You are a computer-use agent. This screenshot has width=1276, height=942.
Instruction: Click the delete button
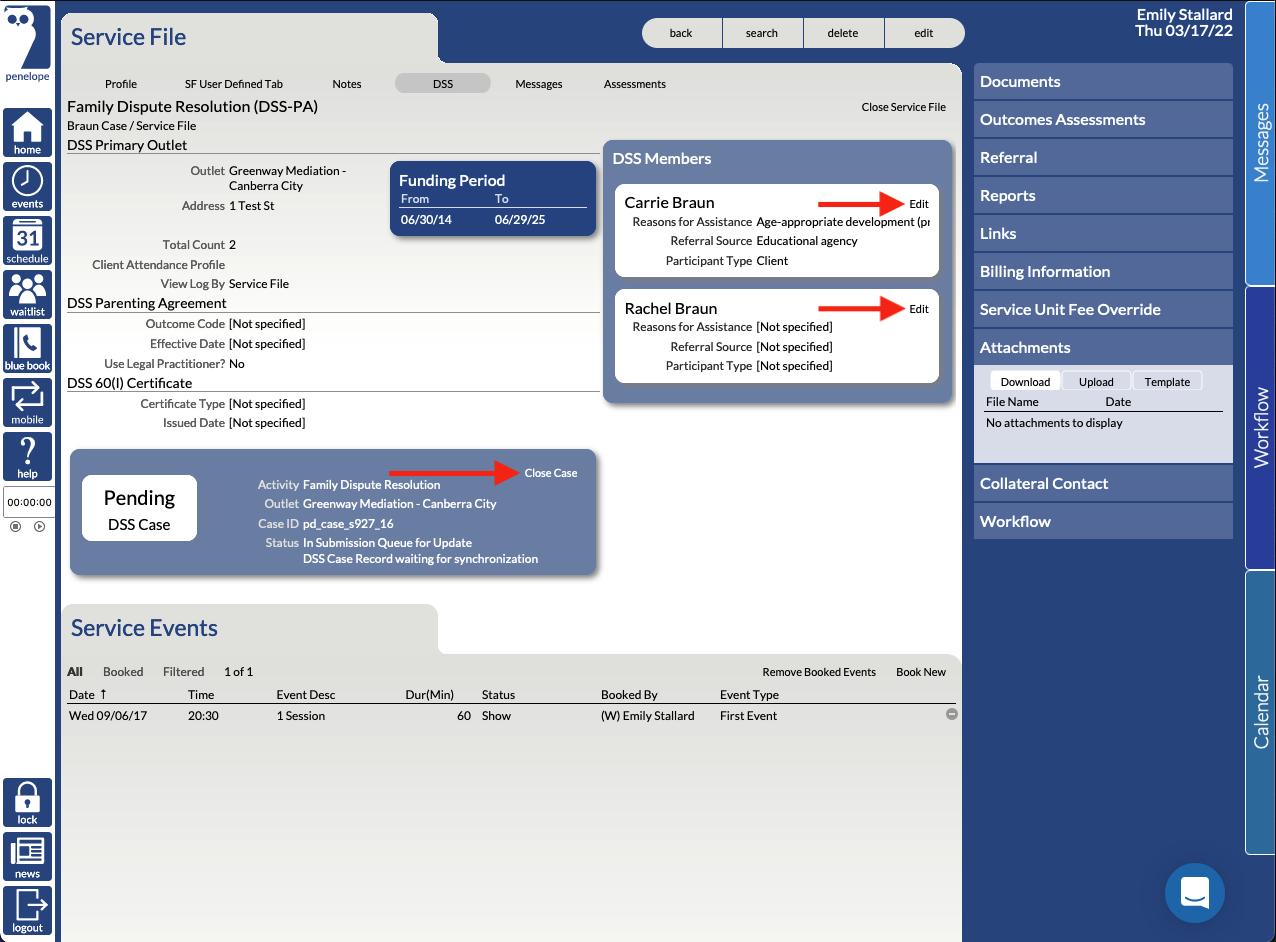click(x=843, y=33)
